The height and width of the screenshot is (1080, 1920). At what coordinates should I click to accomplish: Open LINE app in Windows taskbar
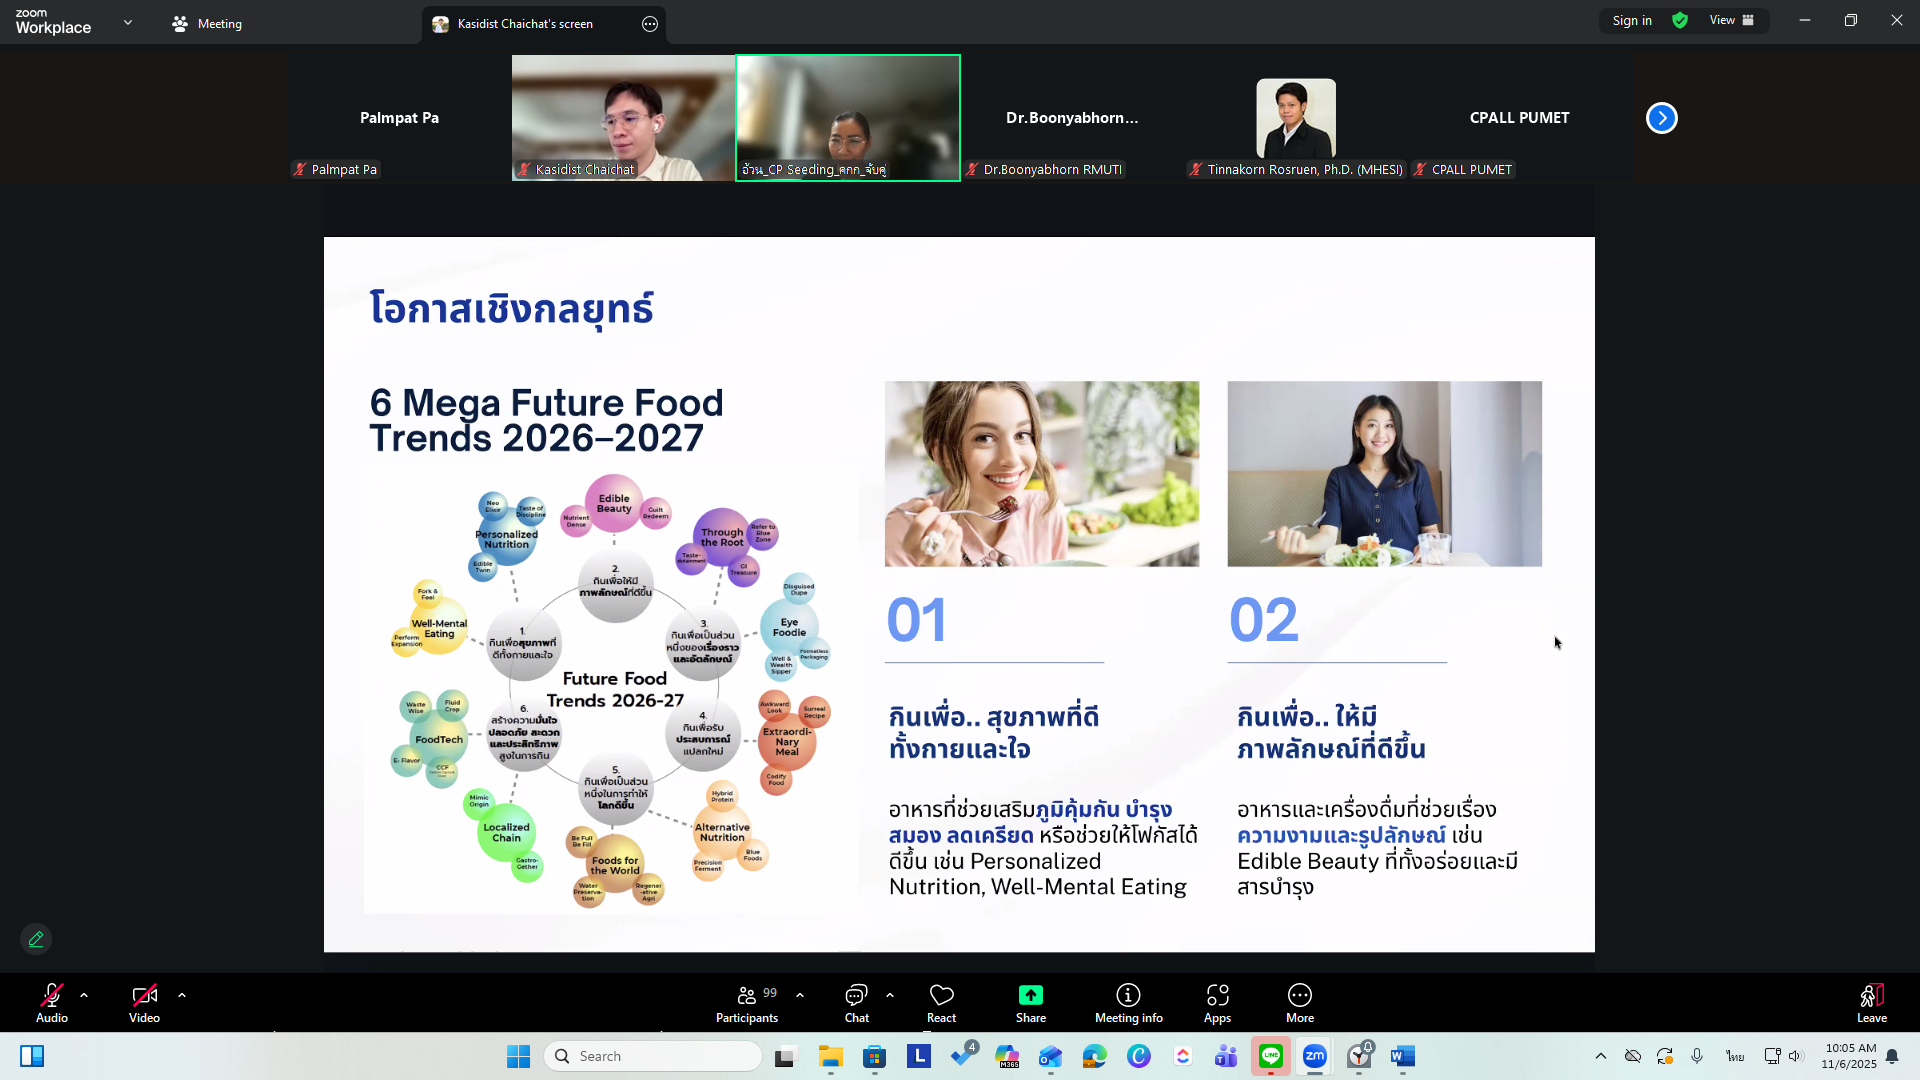(x=1270, y=1056)
